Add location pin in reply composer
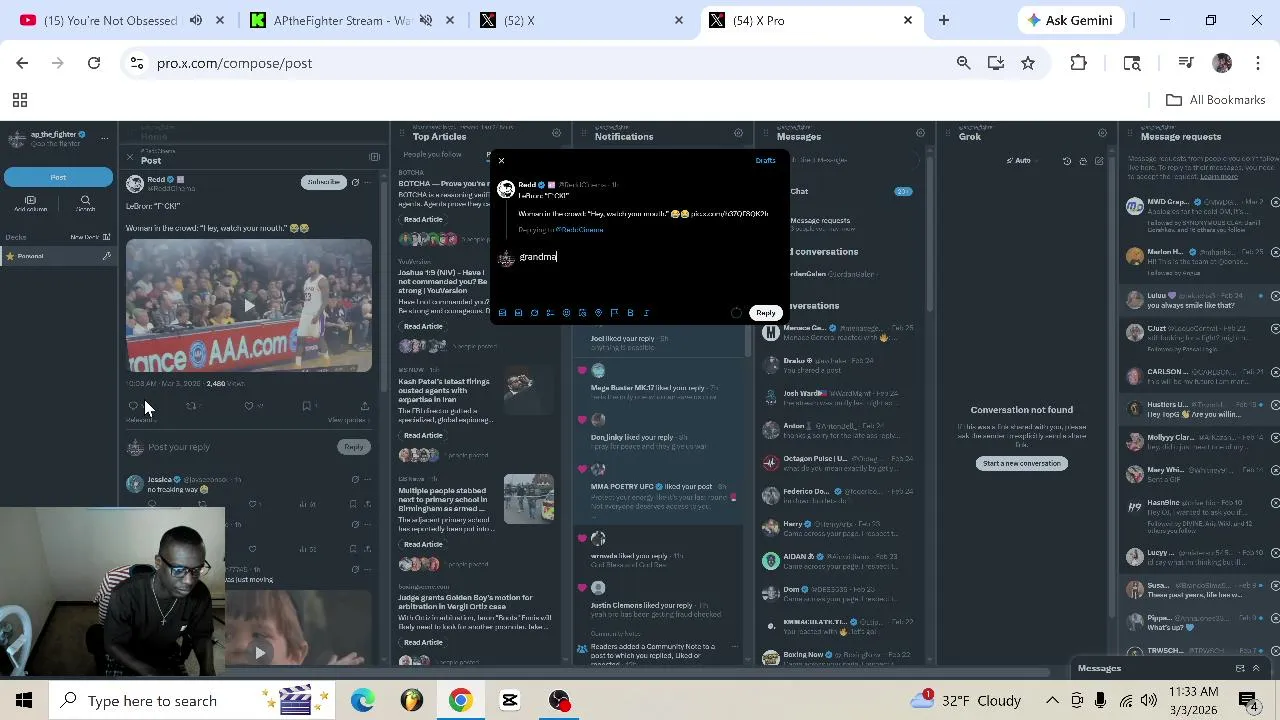Screen dimensions: 1280x720 point(598,313)
